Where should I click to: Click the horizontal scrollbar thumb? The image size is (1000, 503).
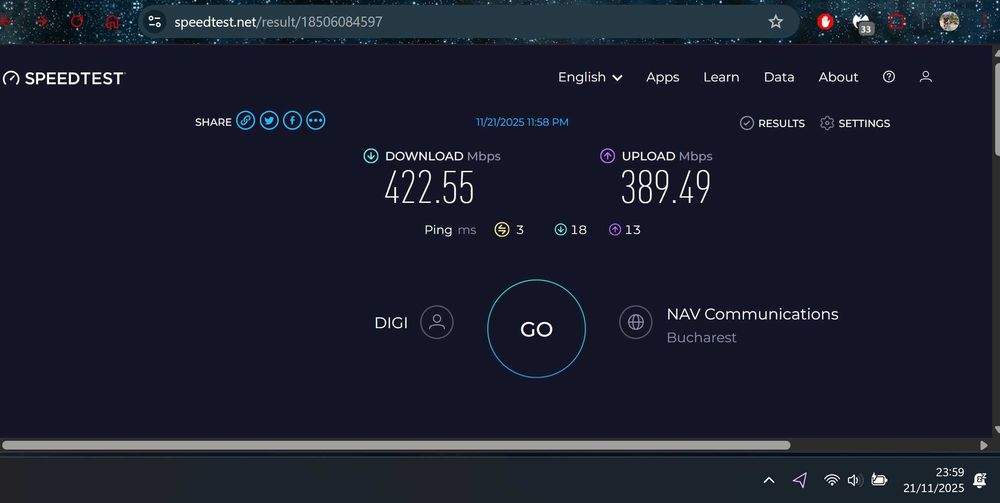[x=396, y=445]
